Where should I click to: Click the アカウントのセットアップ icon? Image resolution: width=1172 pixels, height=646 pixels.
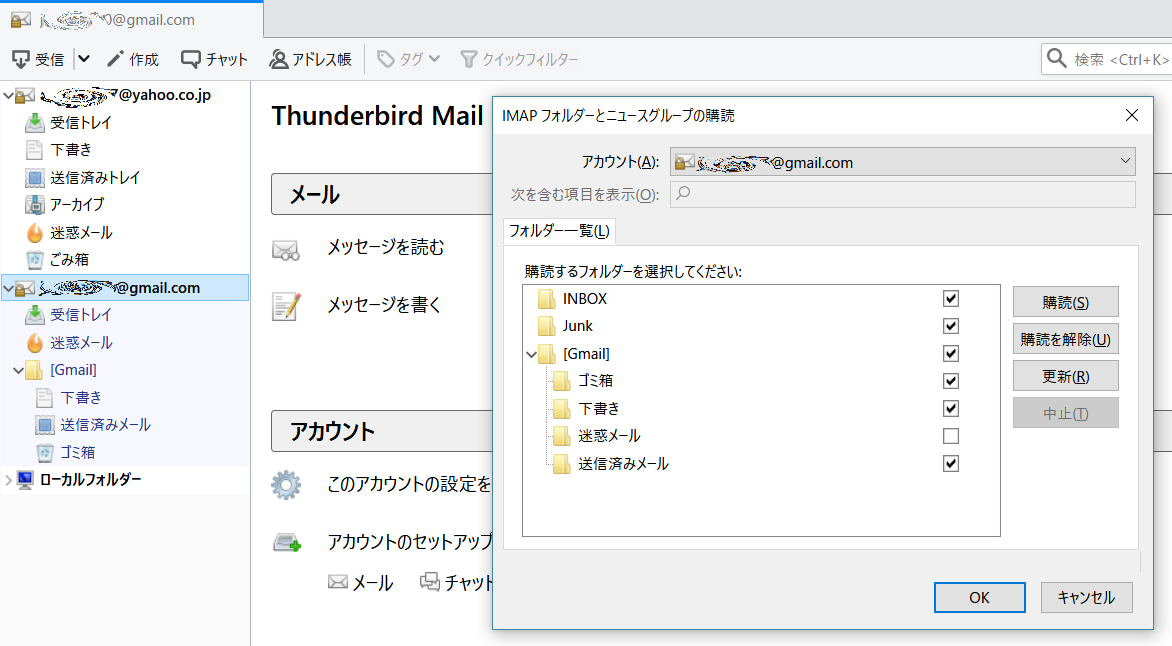(x=287, y=543)
